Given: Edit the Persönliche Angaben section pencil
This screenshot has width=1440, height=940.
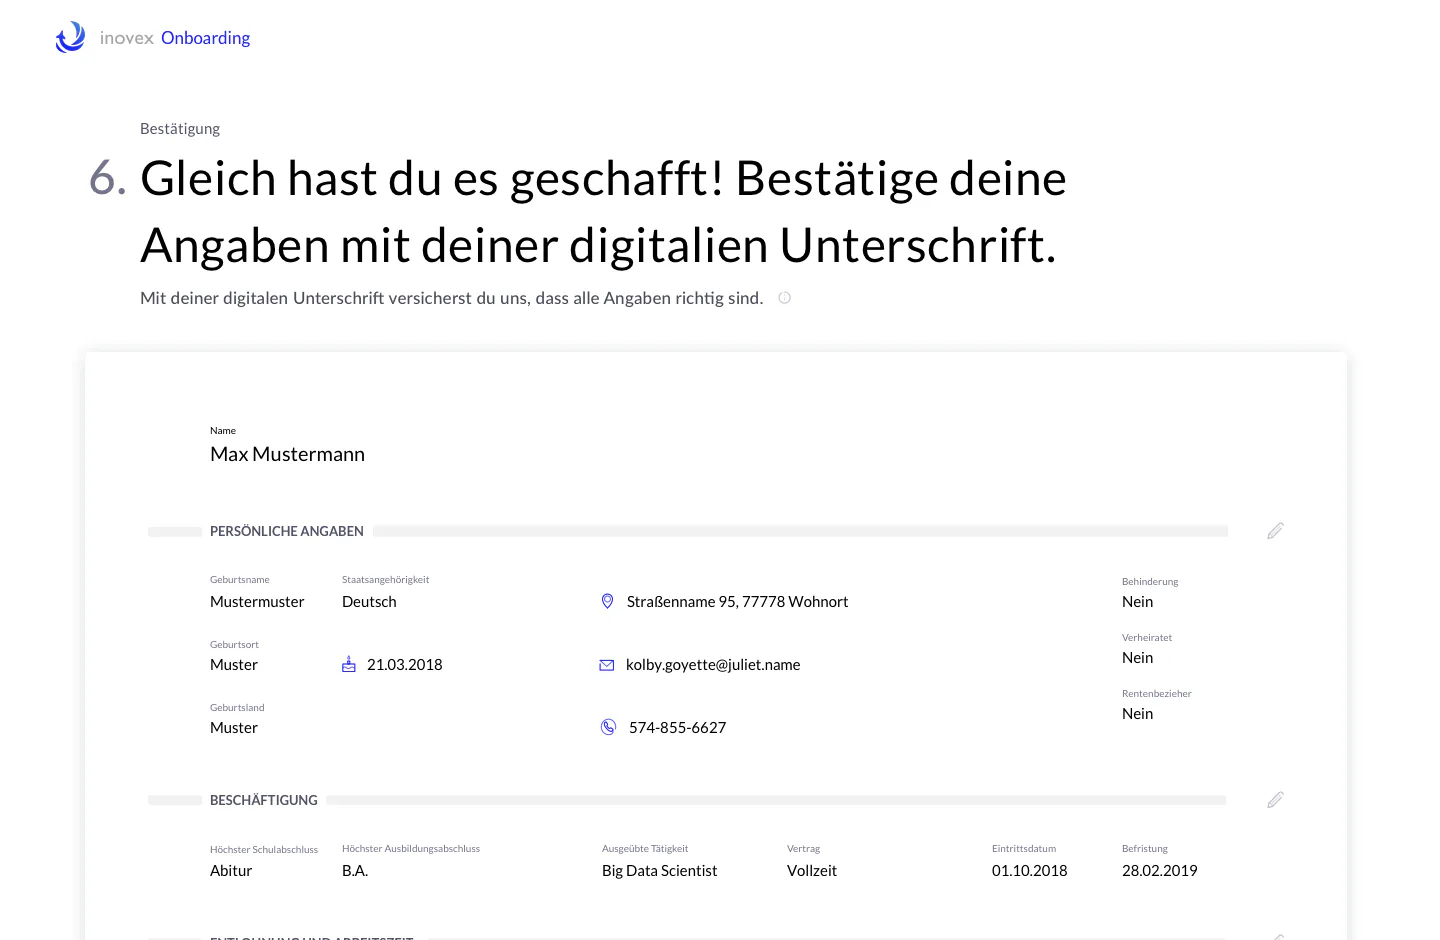Looking at the screenshot, I should 1275,531.
